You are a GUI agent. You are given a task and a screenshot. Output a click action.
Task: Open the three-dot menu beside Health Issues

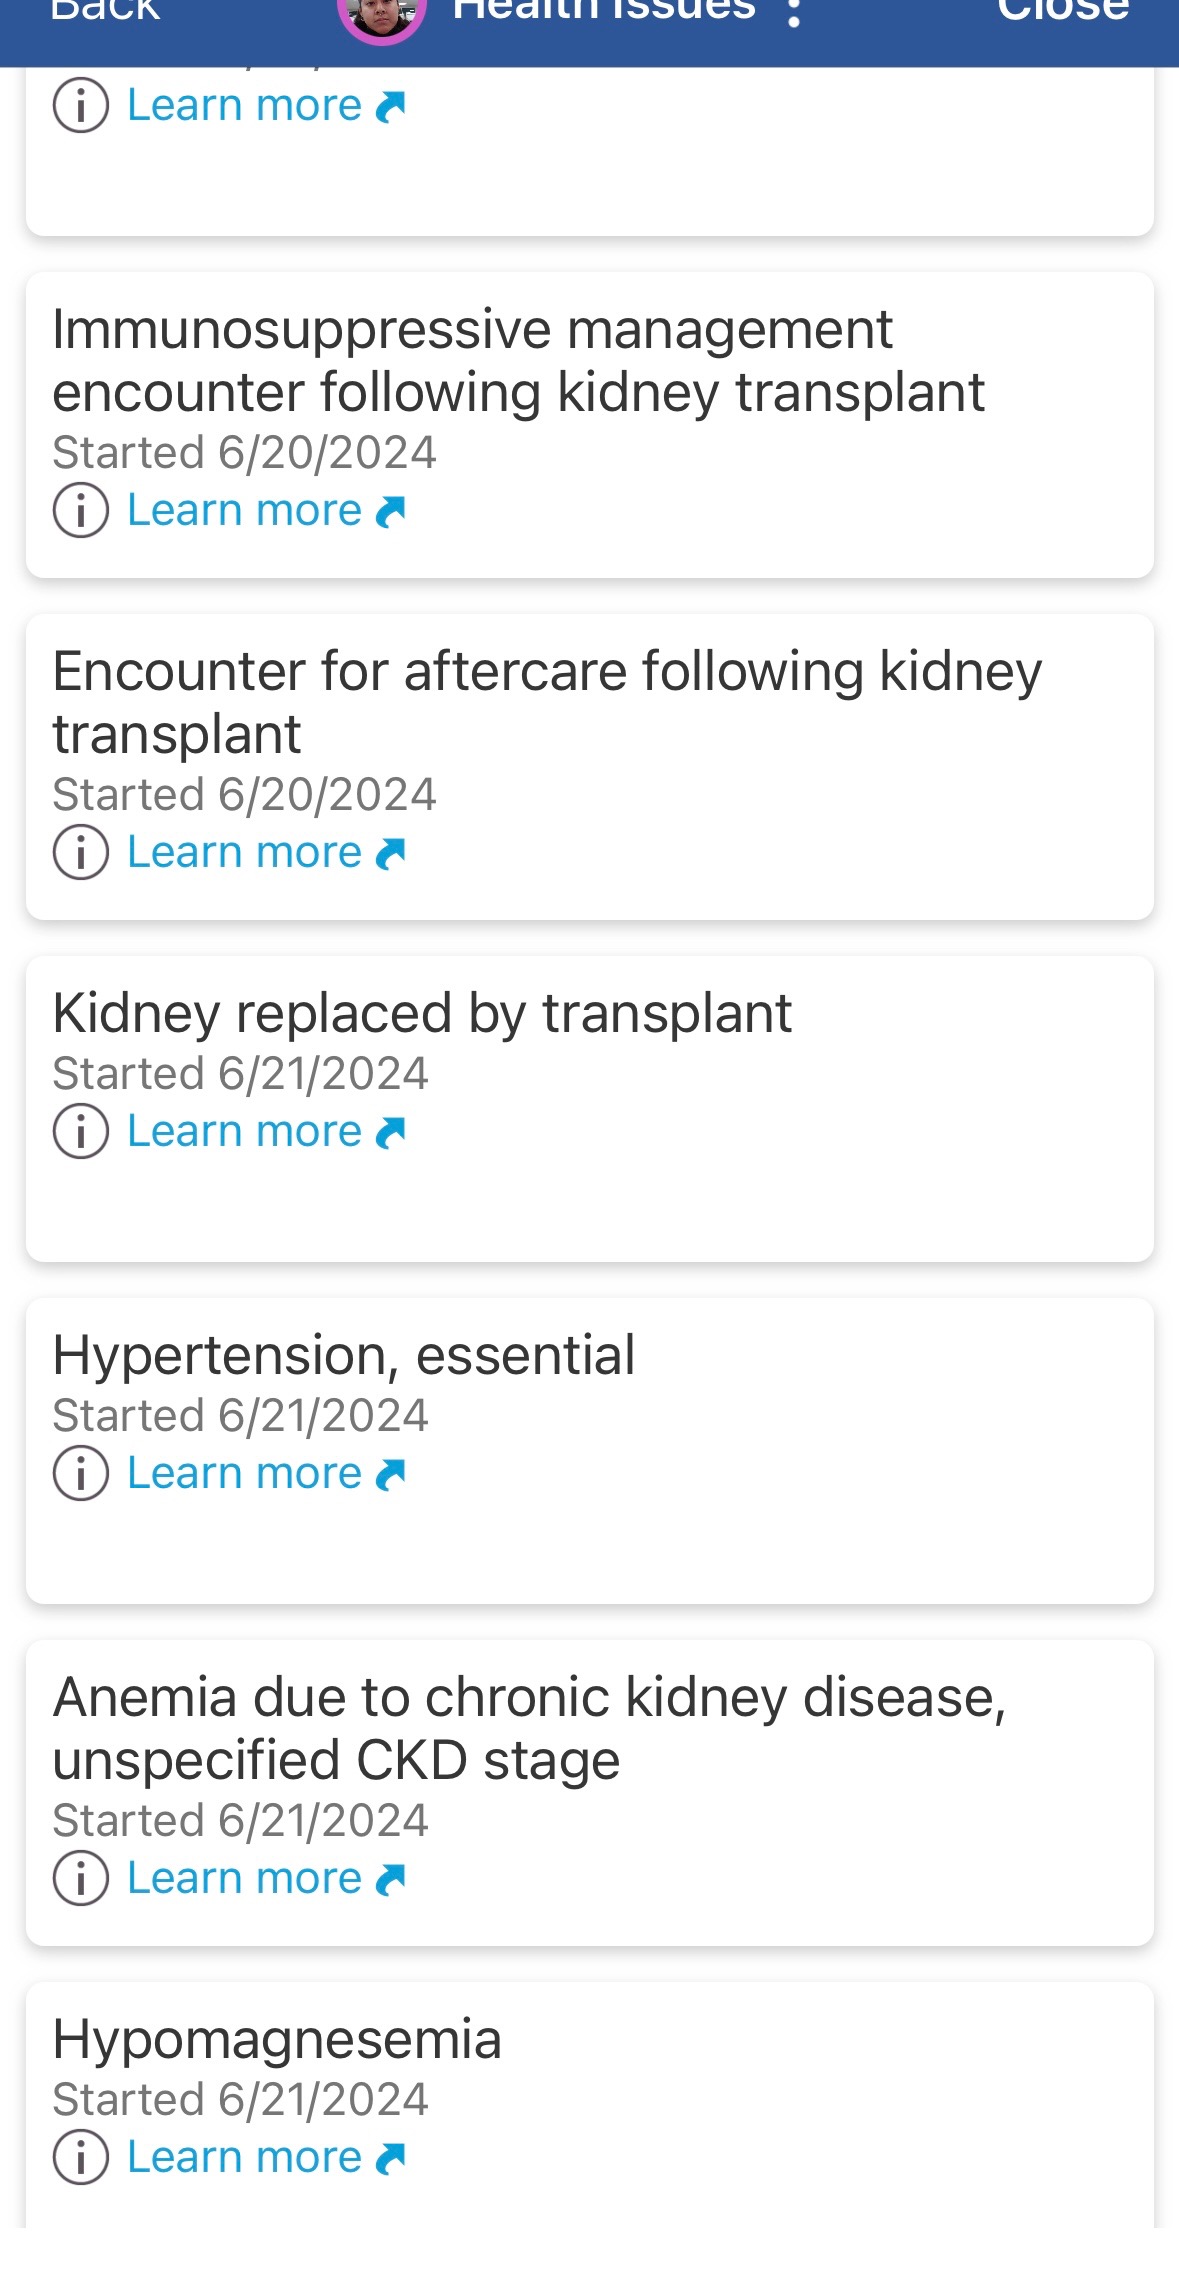point(794,12)
